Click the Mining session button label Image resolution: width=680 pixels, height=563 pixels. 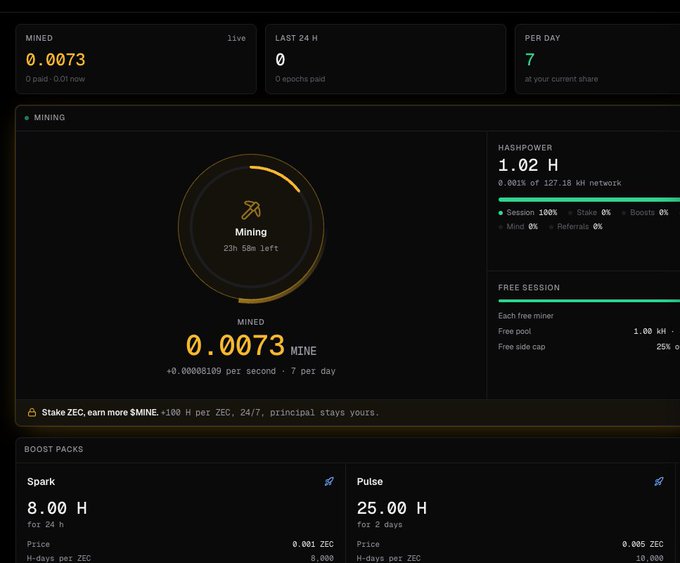point(251,232)
